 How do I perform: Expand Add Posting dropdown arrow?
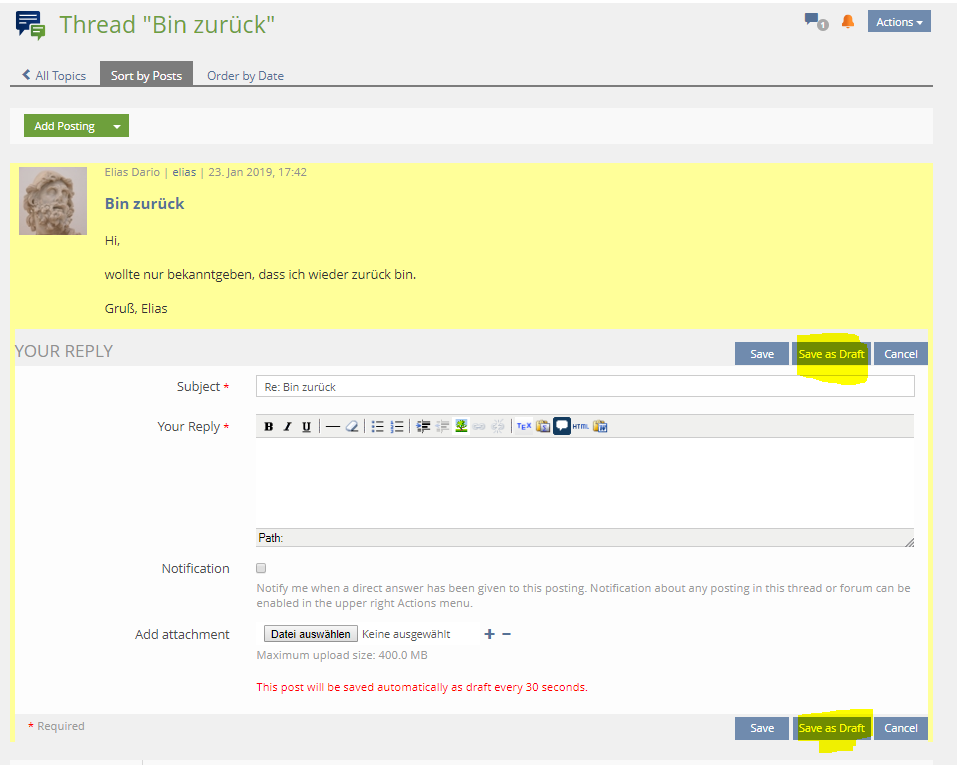[117, 126]
